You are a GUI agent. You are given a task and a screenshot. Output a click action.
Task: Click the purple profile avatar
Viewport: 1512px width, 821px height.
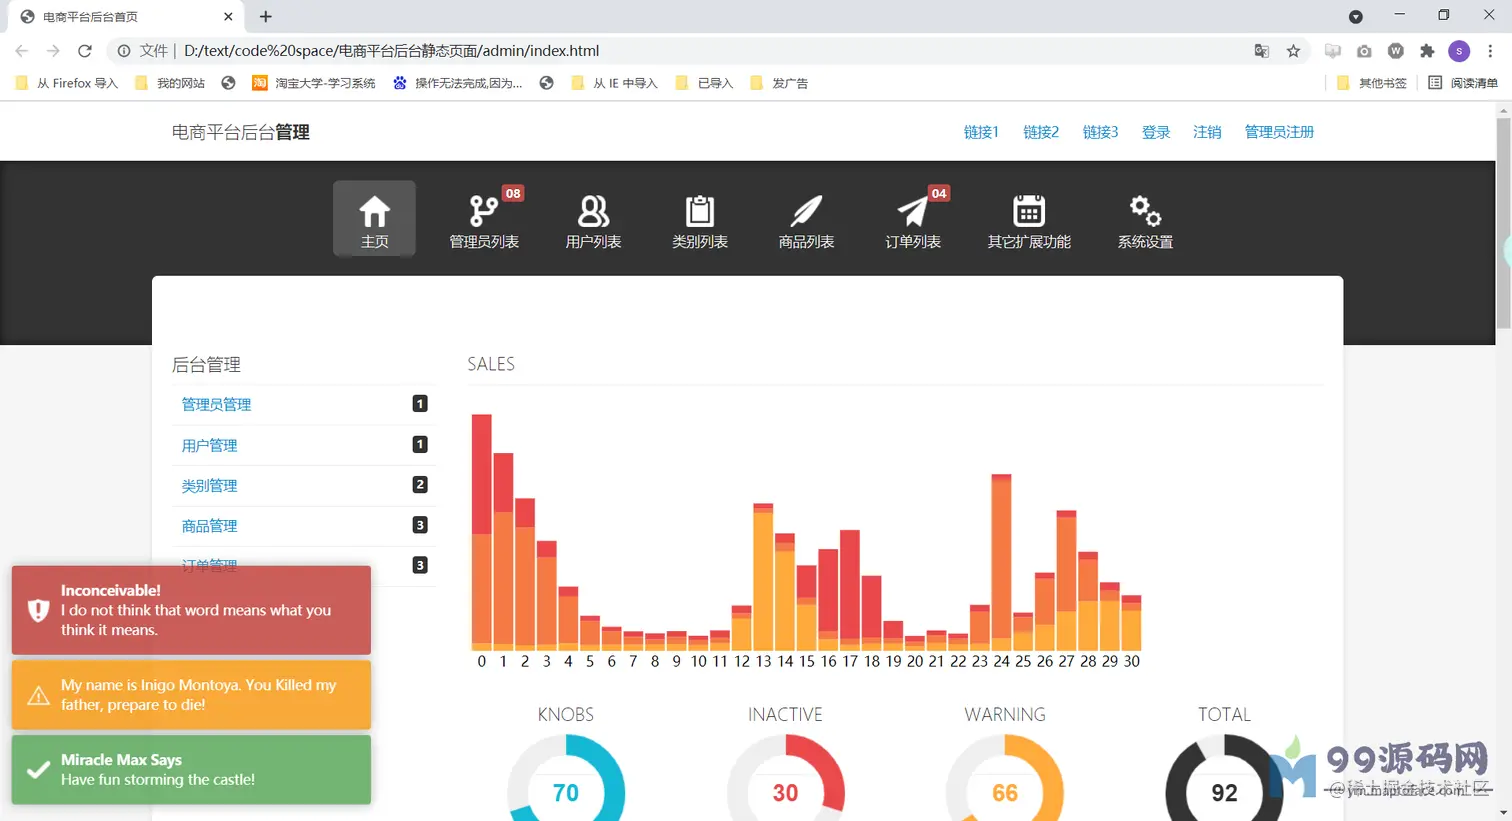click(1459, 51)
